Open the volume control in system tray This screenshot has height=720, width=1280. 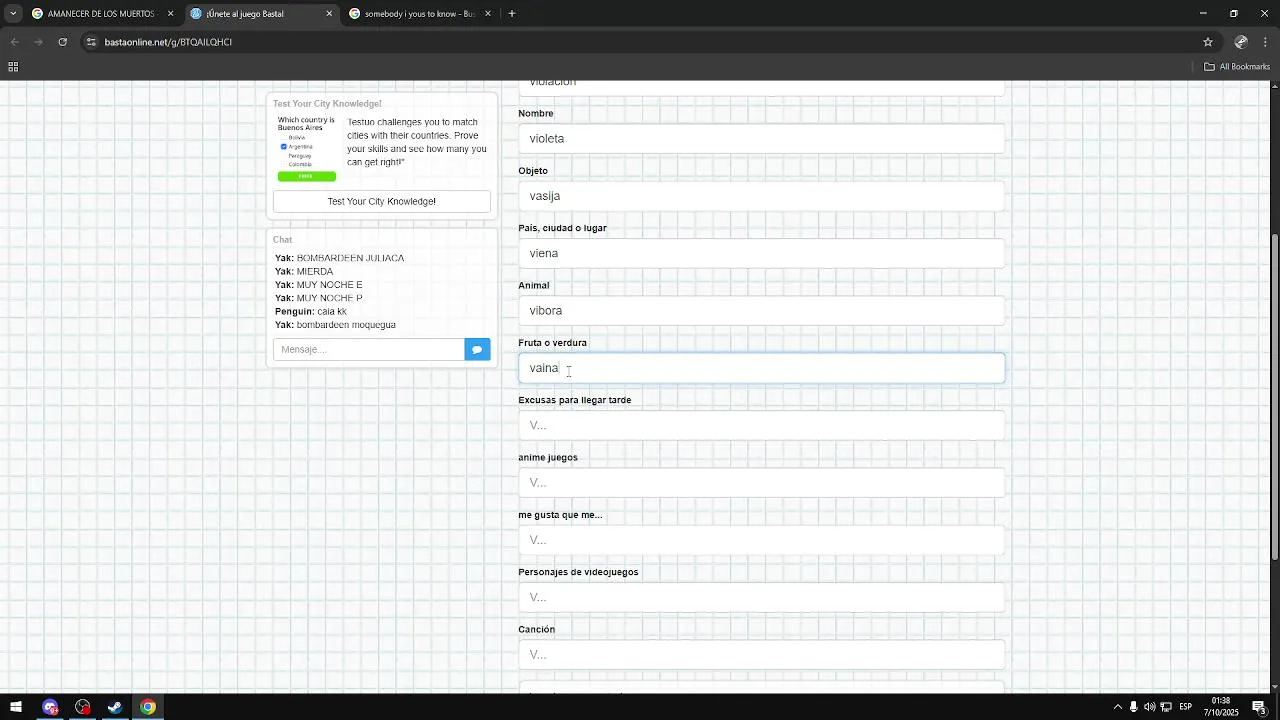click(x=1149, y=707)
